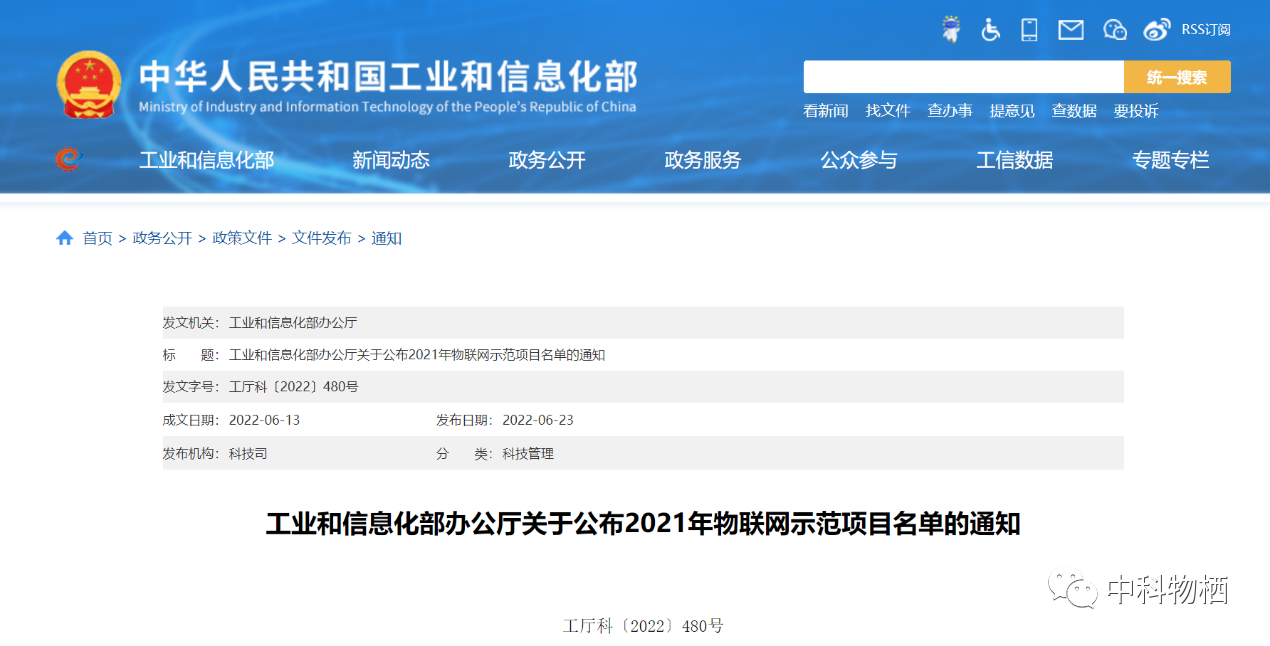
Task: Open the 查数据 quick link
Action: (1074, 111)
